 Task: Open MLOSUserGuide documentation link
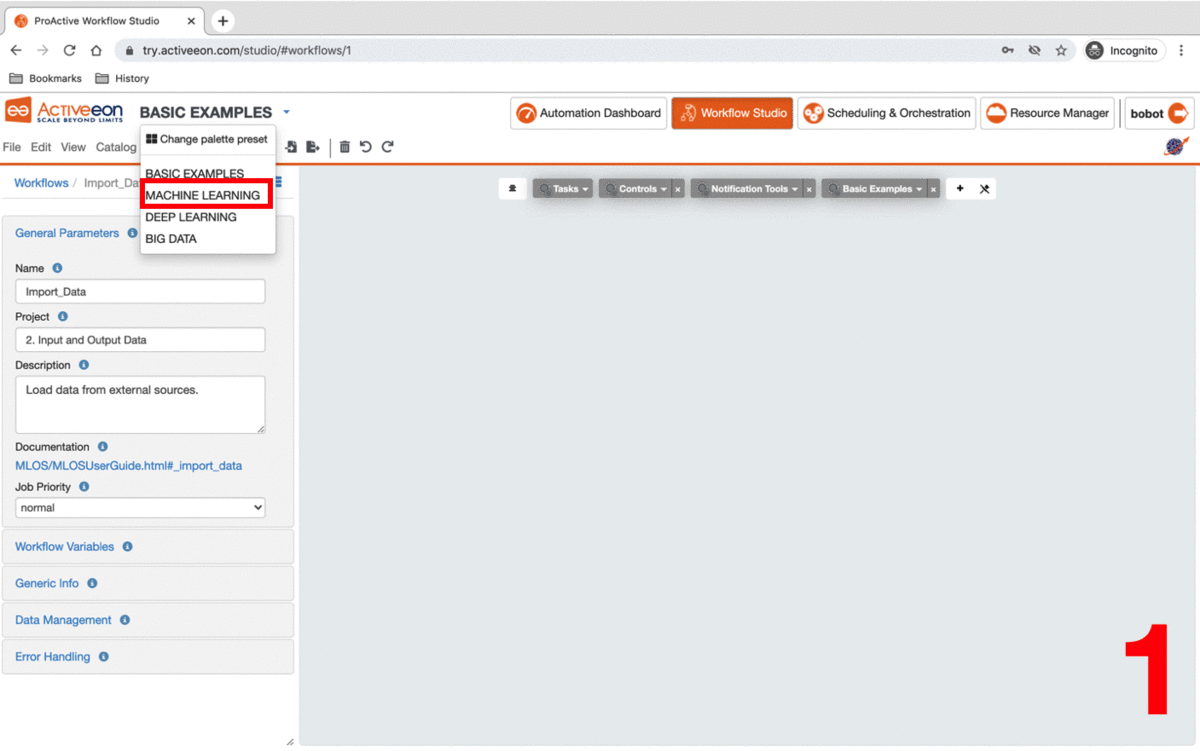click(128, 466)
